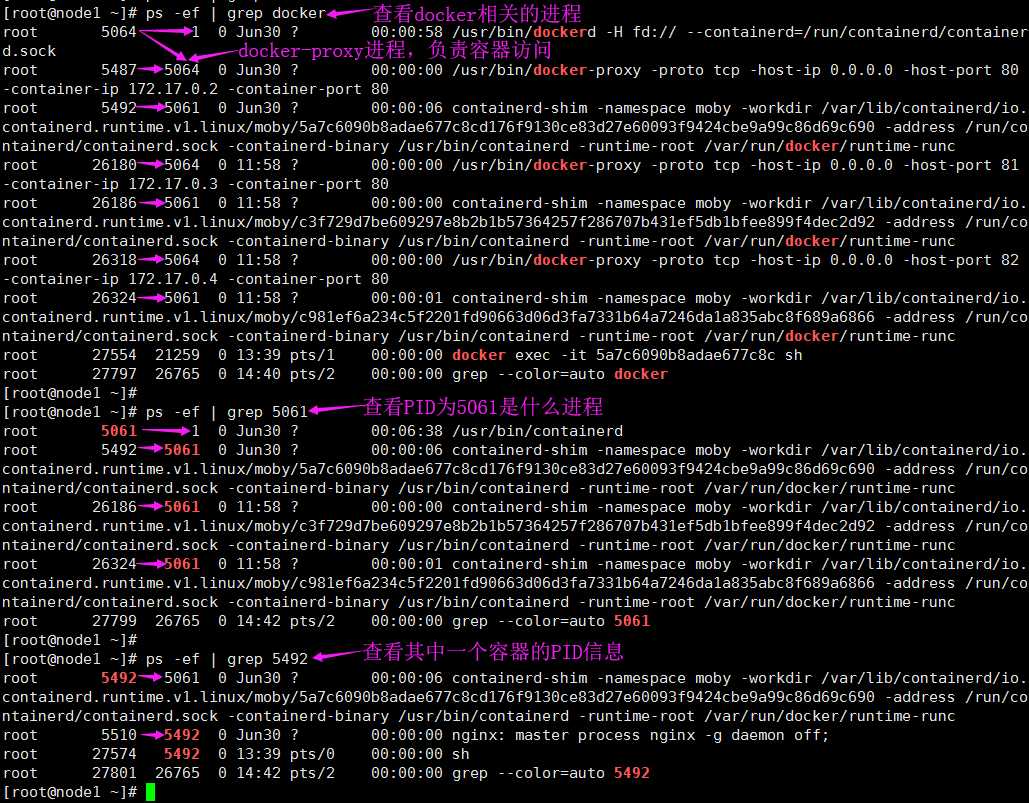Click the '-H fd://' dockerd option

click(x=640, y=32)
